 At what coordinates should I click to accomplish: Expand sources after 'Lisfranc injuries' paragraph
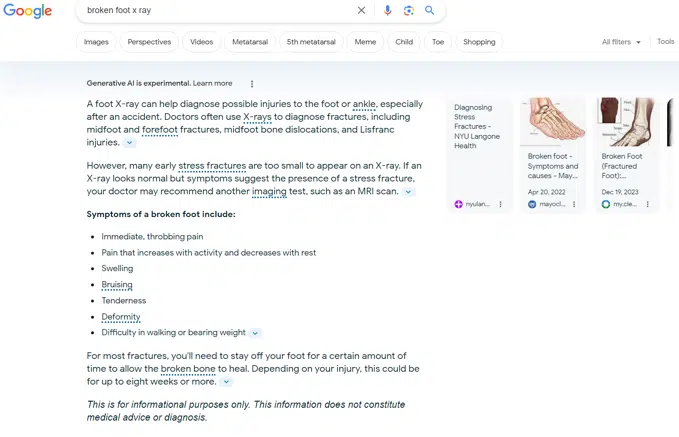pyautogui.click(x=129, y=142)
